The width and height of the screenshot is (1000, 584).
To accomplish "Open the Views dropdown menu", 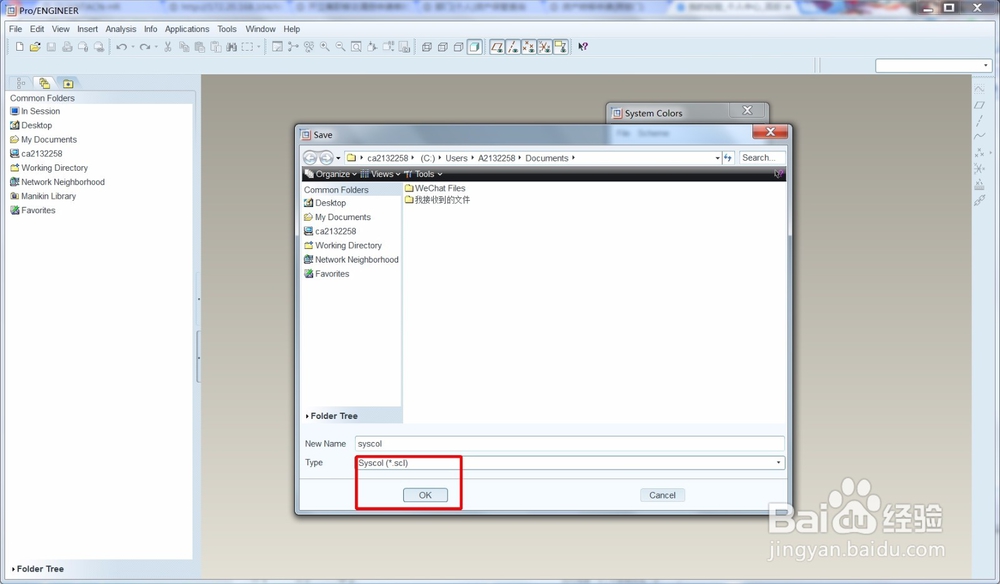I will click(x=380, y=174).
